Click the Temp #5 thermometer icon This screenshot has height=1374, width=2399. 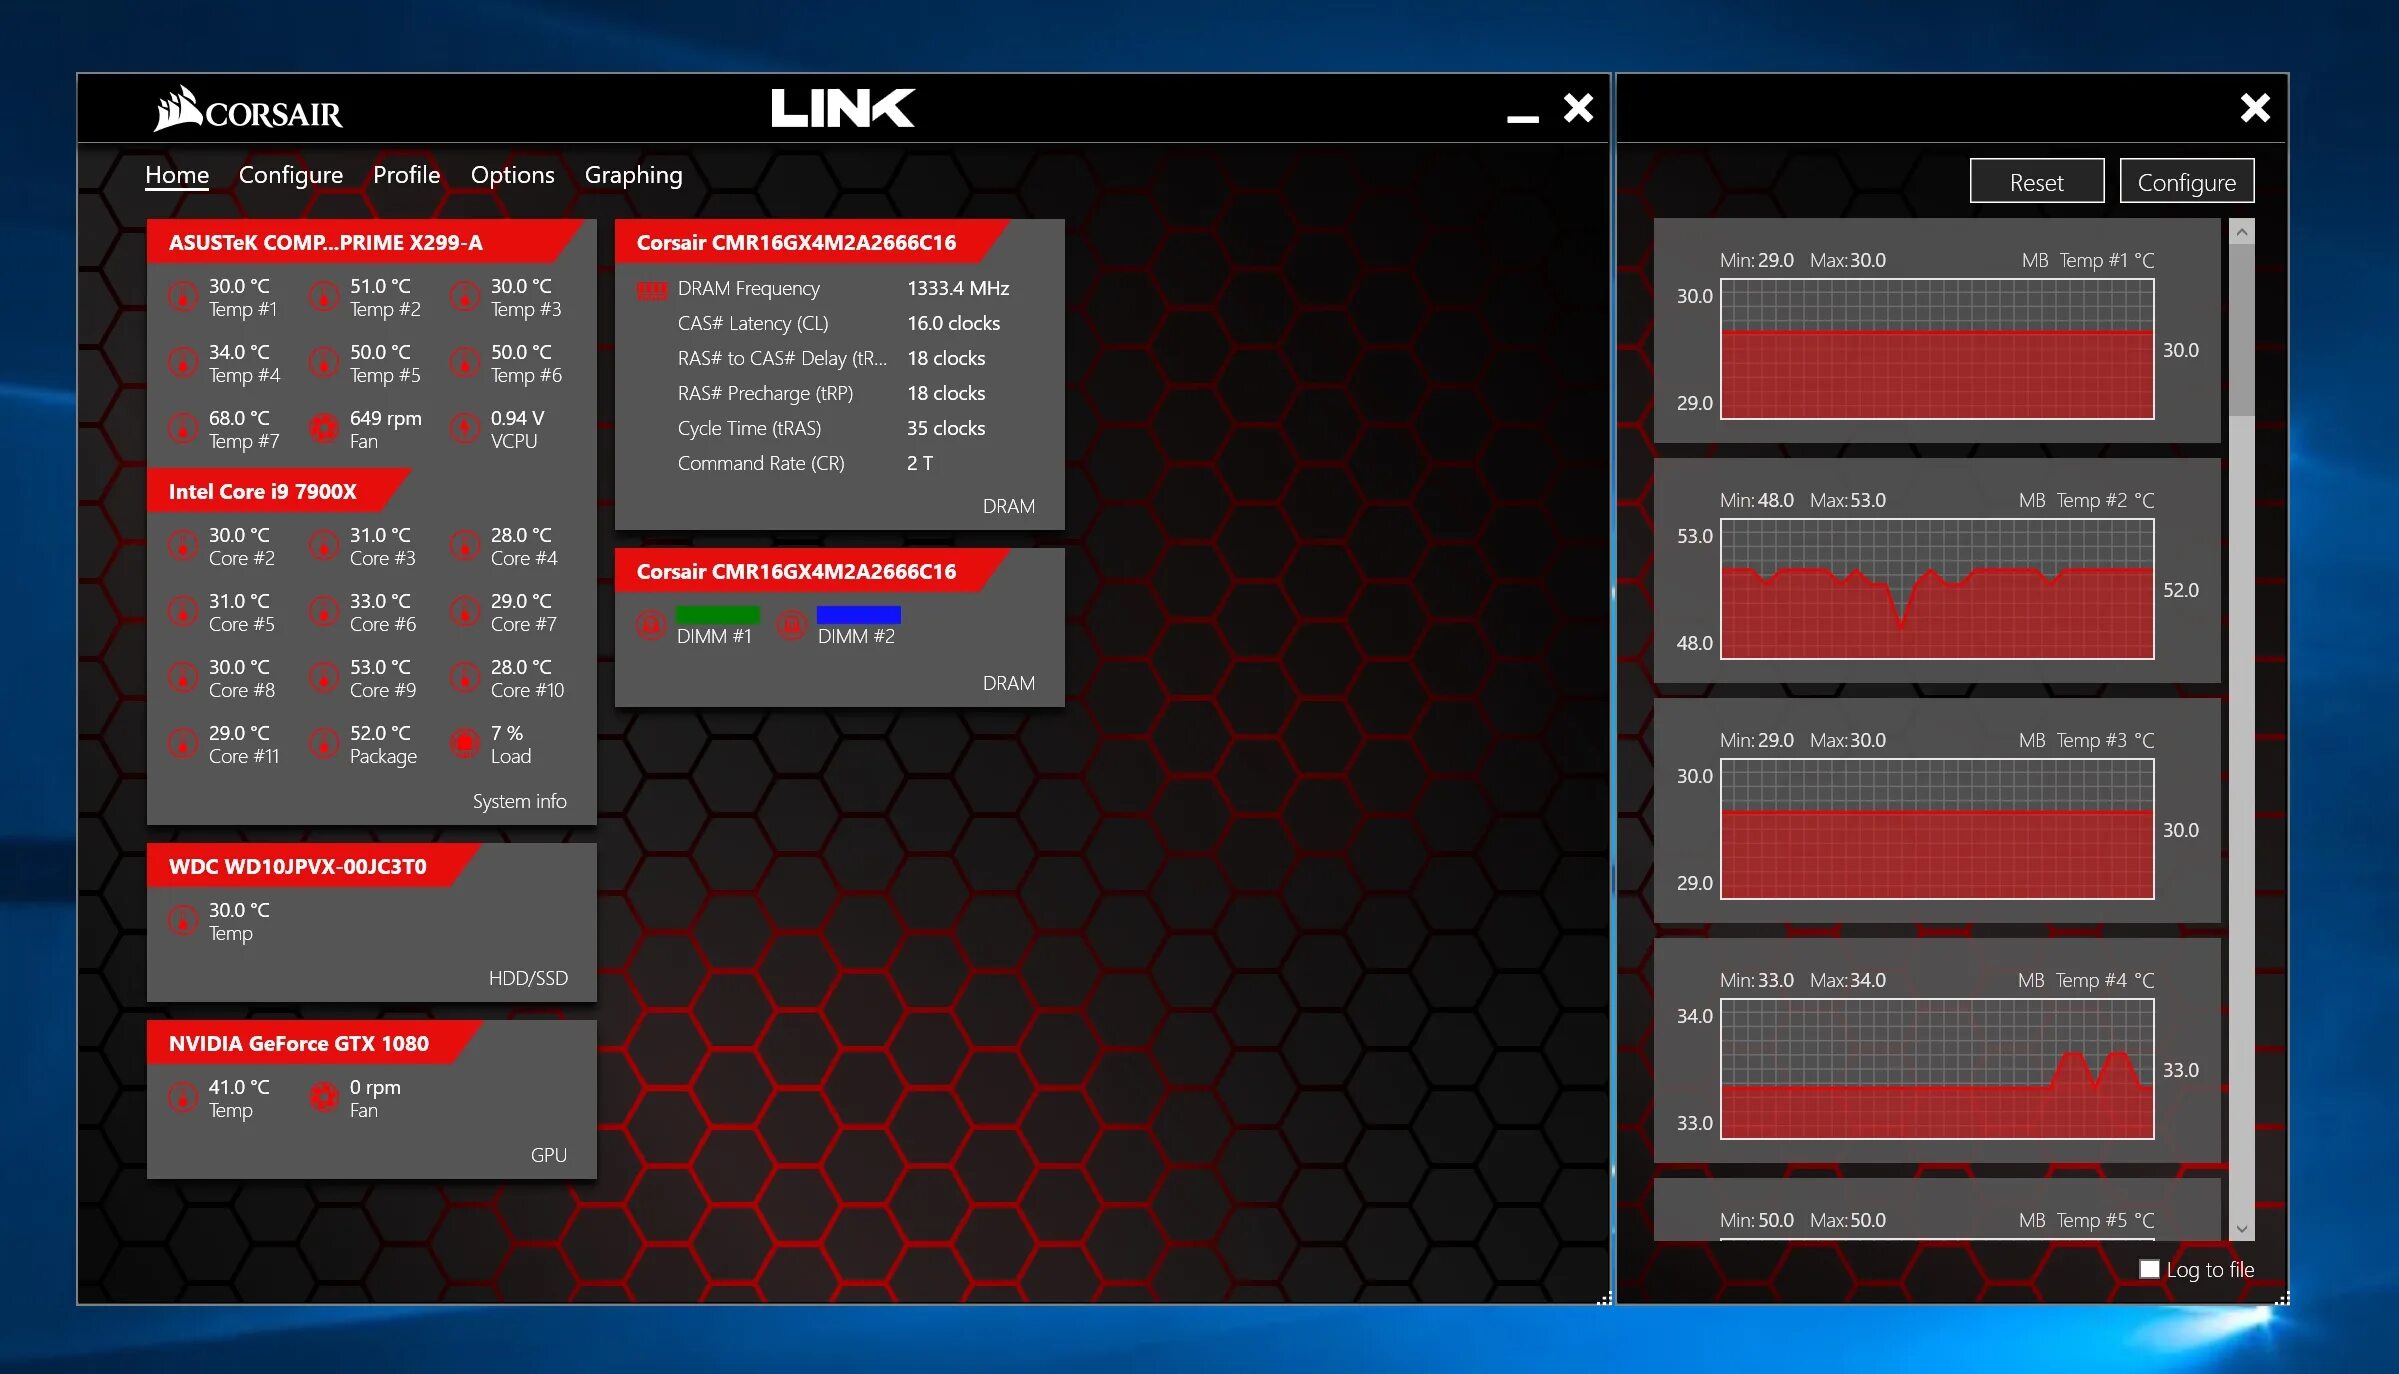click(x=323, y=363)
